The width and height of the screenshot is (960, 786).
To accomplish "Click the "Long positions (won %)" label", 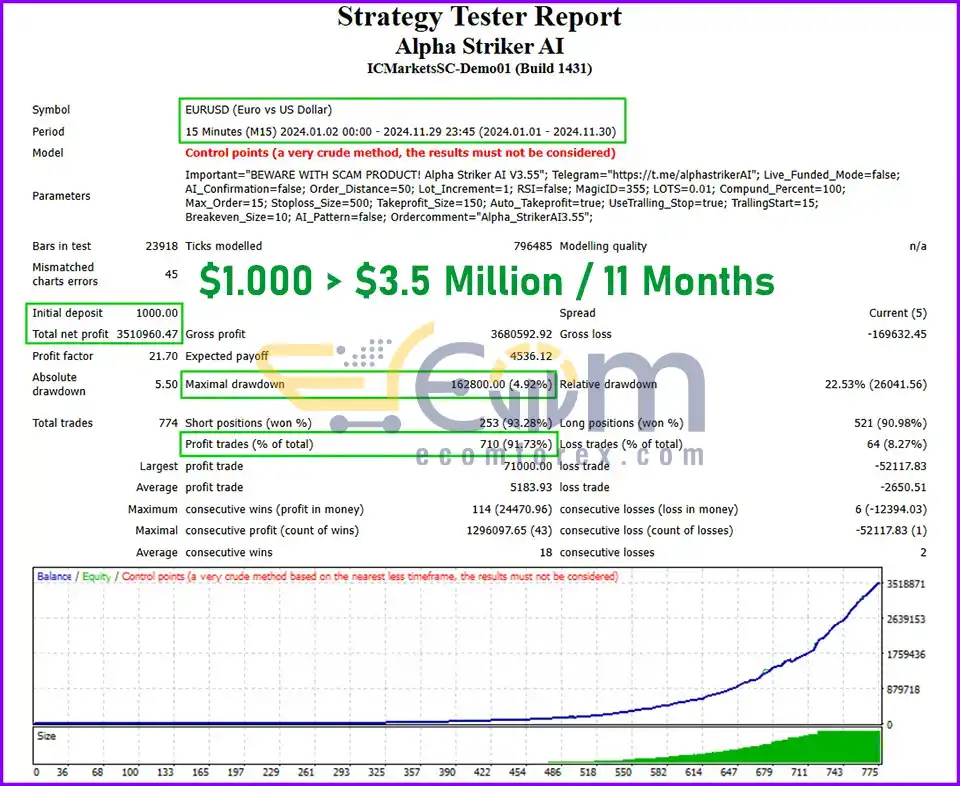I will [621, 423].
